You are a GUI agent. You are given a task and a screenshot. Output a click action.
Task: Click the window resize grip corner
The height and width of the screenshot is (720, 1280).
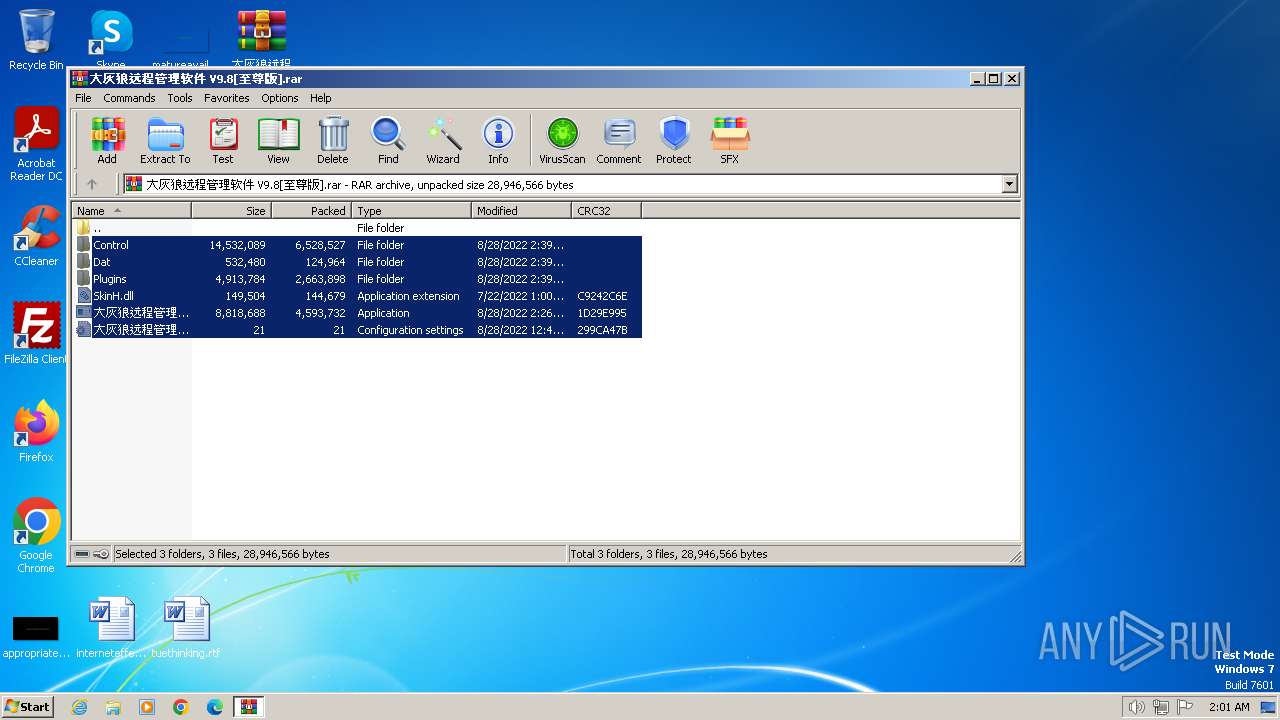pyautogui.click(x=1015, y=556)
